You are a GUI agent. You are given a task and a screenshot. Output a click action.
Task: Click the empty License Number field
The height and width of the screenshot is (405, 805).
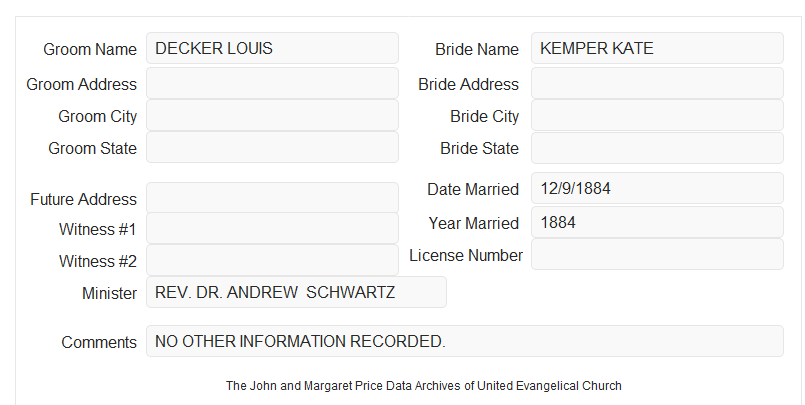[x=657, y=254]
